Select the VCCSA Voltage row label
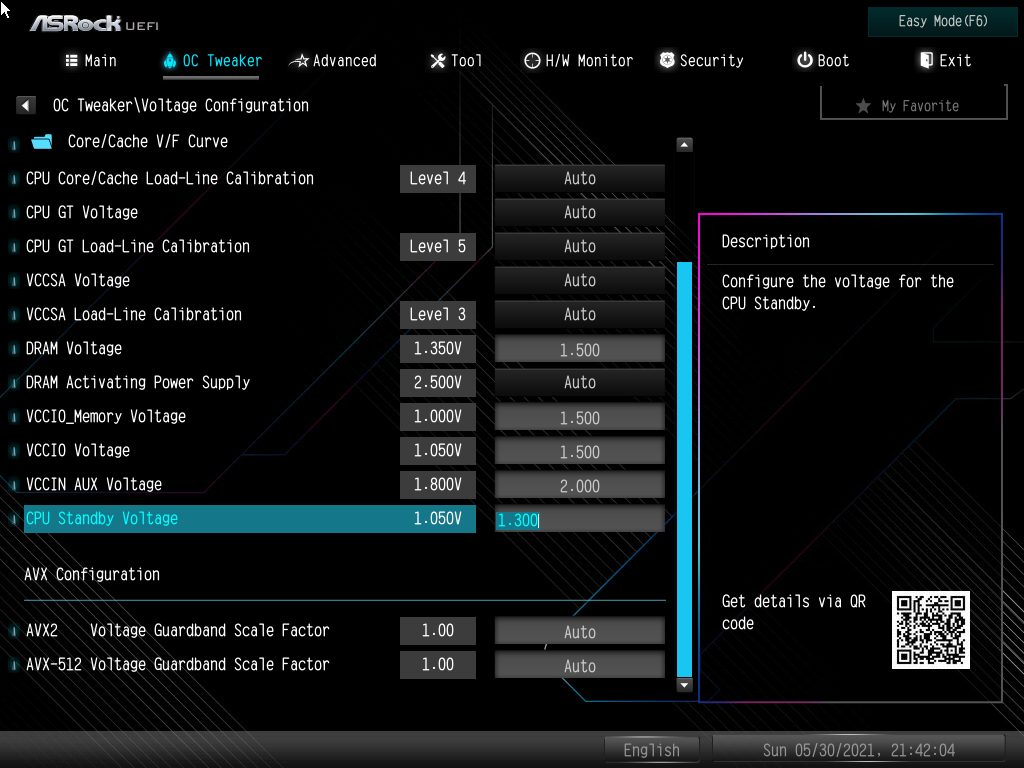Image resolution: width=1024 pixels, height=768 pixels. point(78,280)
